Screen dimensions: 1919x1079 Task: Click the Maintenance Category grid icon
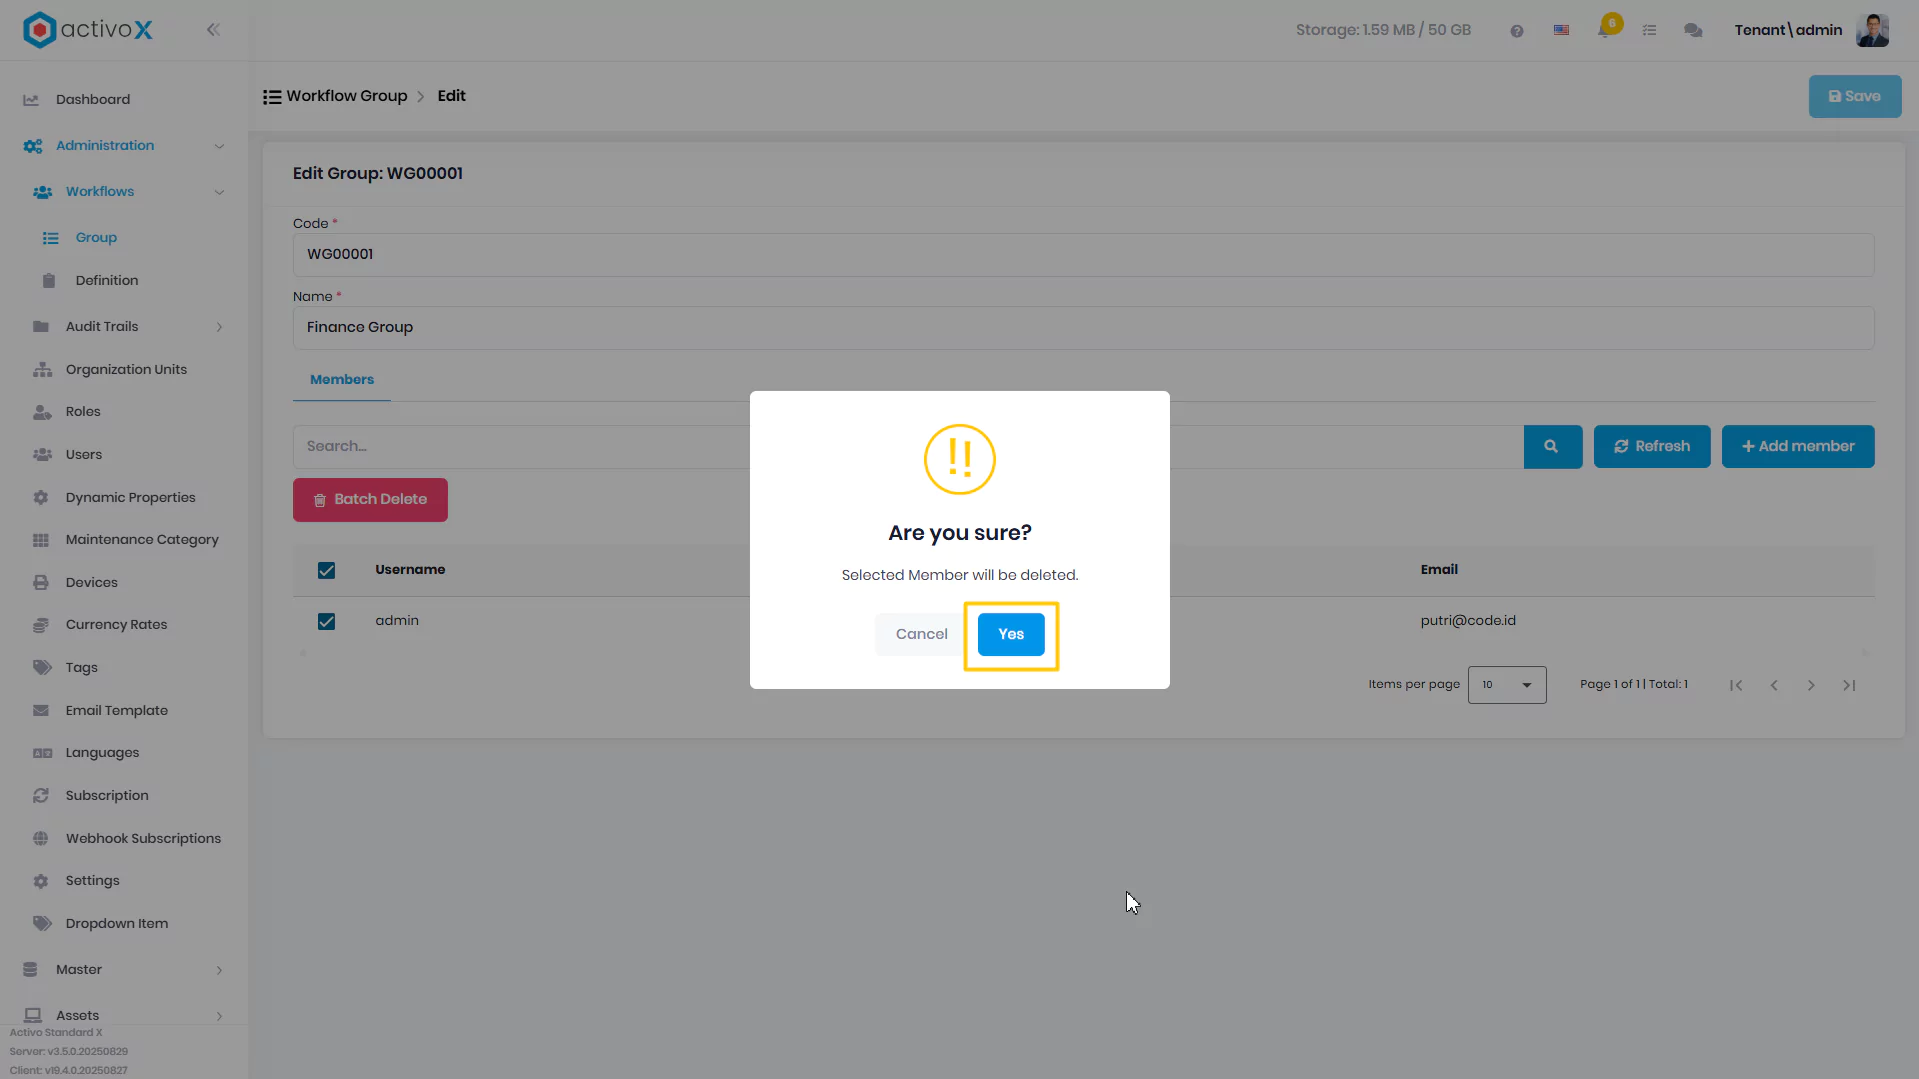coord(41,540)
